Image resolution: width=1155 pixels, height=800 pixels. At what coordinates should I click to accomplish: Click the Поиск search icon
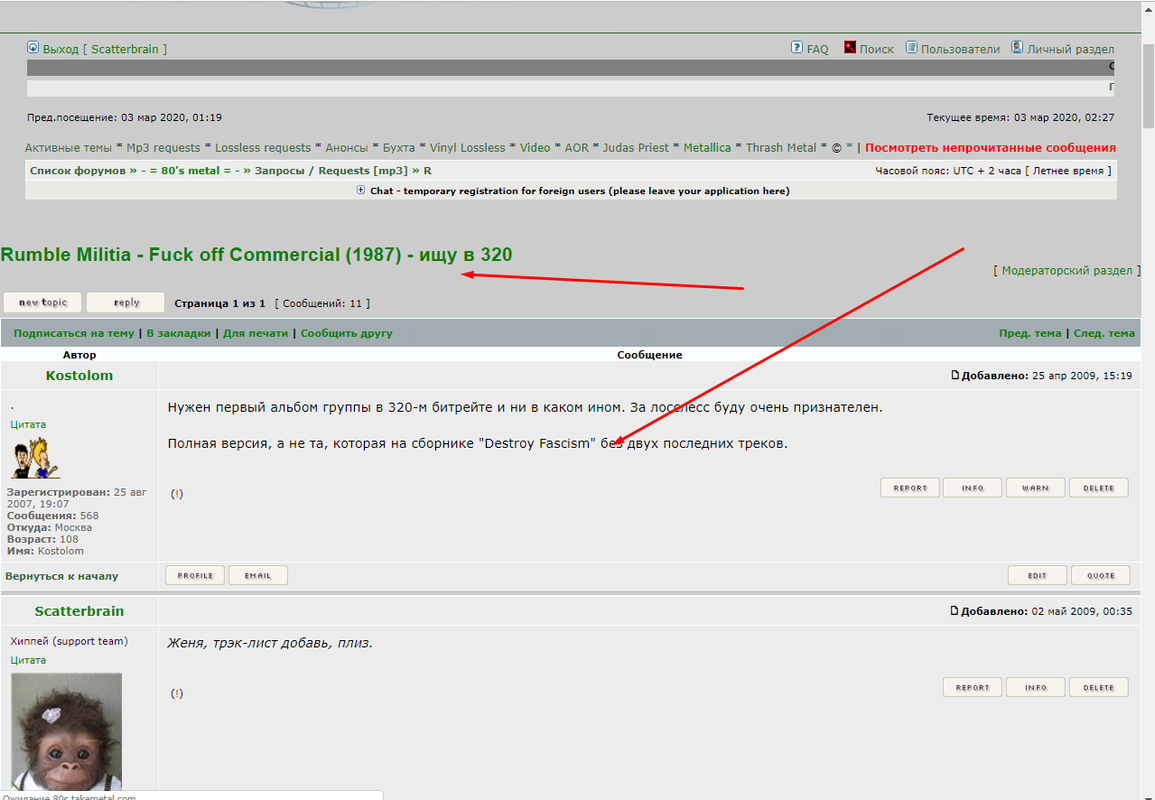(x=850, y=47)
